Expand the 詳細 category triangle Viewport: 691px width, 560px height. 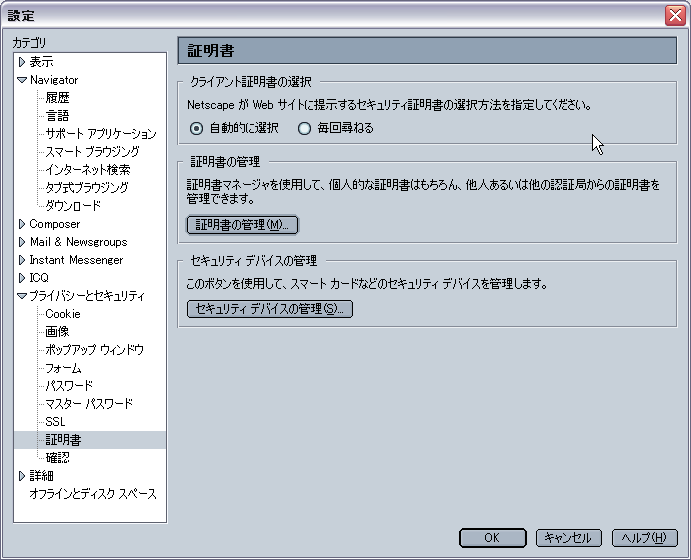pos(22,476)
